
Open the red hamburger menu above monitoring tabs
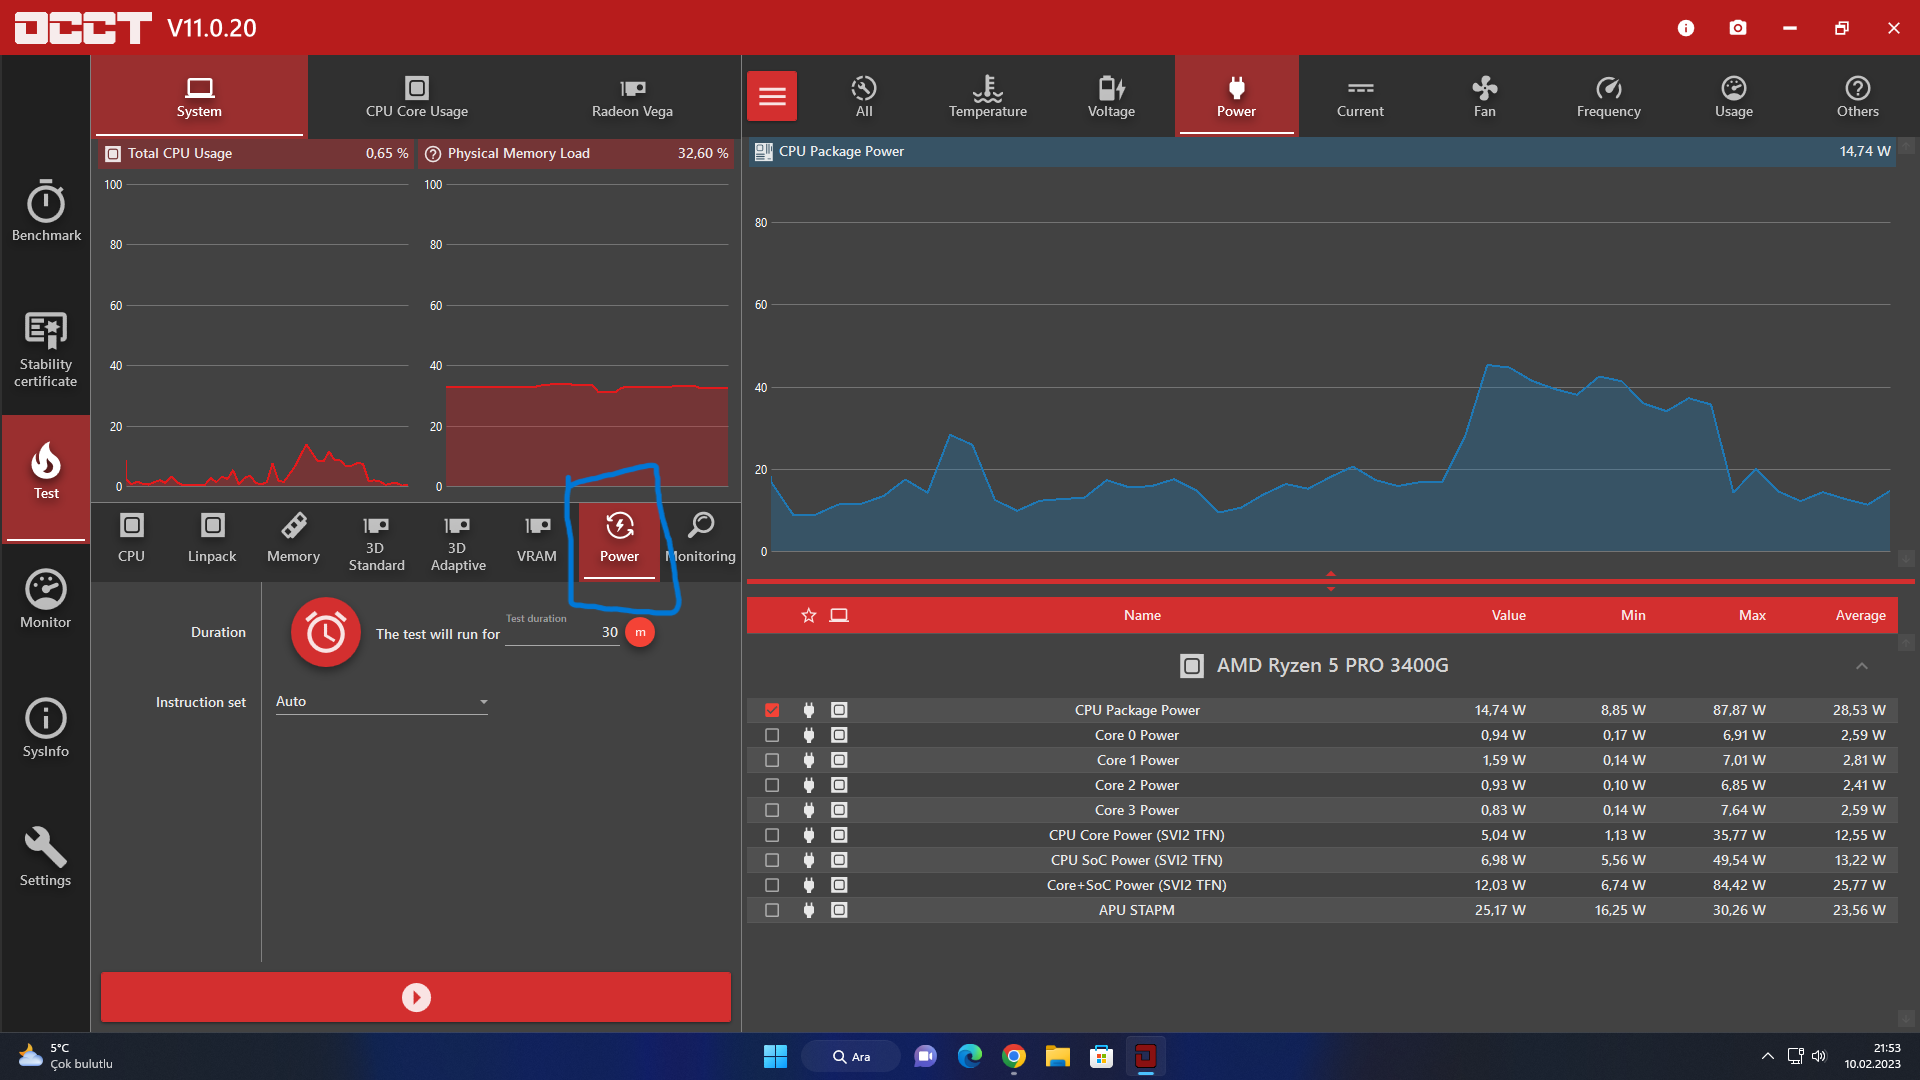pos(771,96)
